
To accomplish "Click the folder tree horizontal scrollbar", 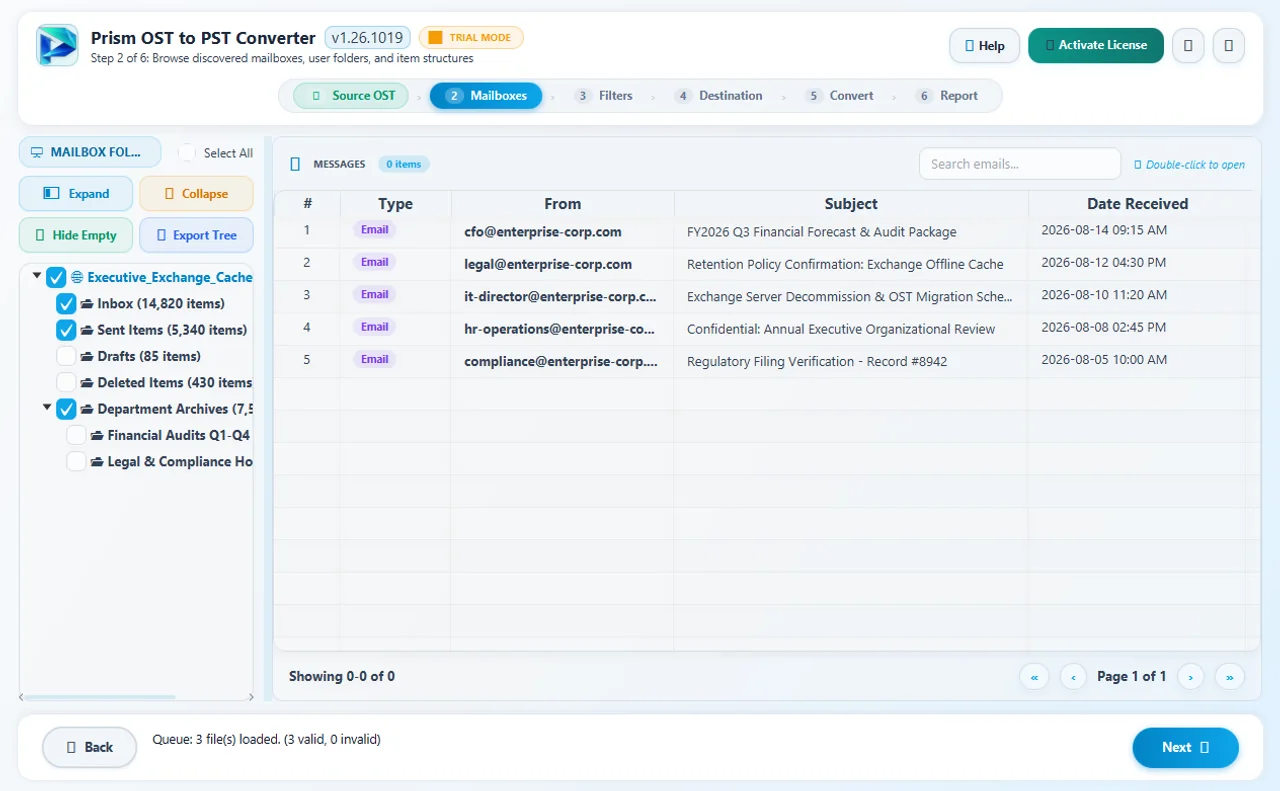I will coord(100,697).
